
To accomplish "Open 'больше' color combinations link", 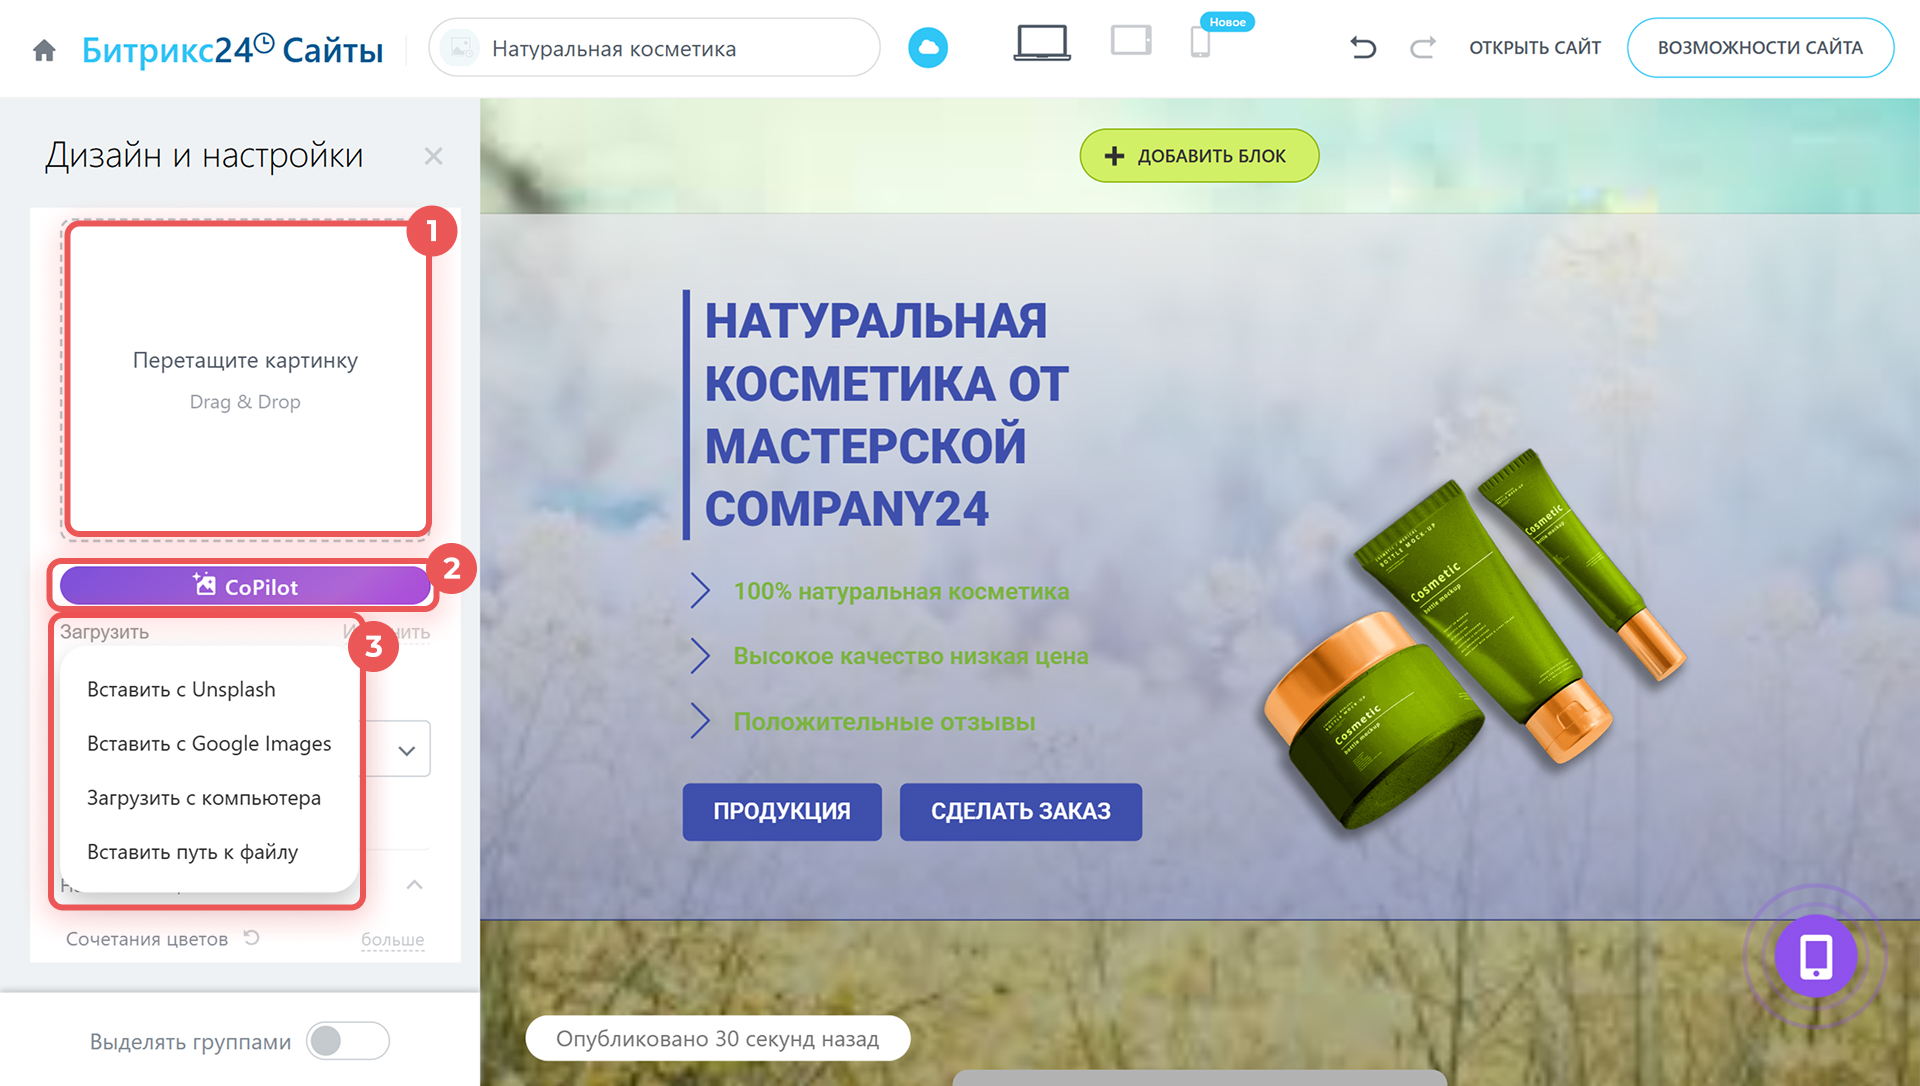I will 392,940.
